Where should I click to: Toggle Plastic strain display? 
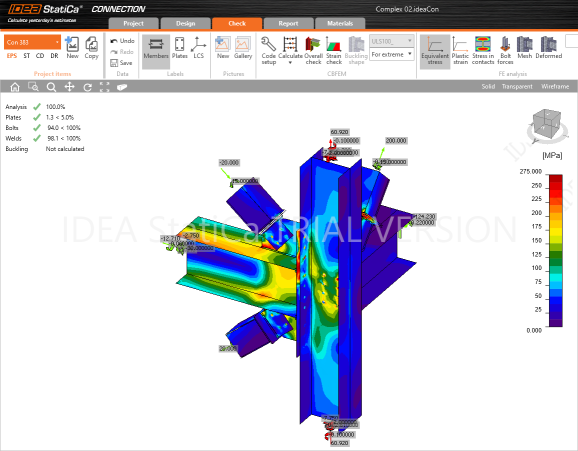(x=460, y=51)
